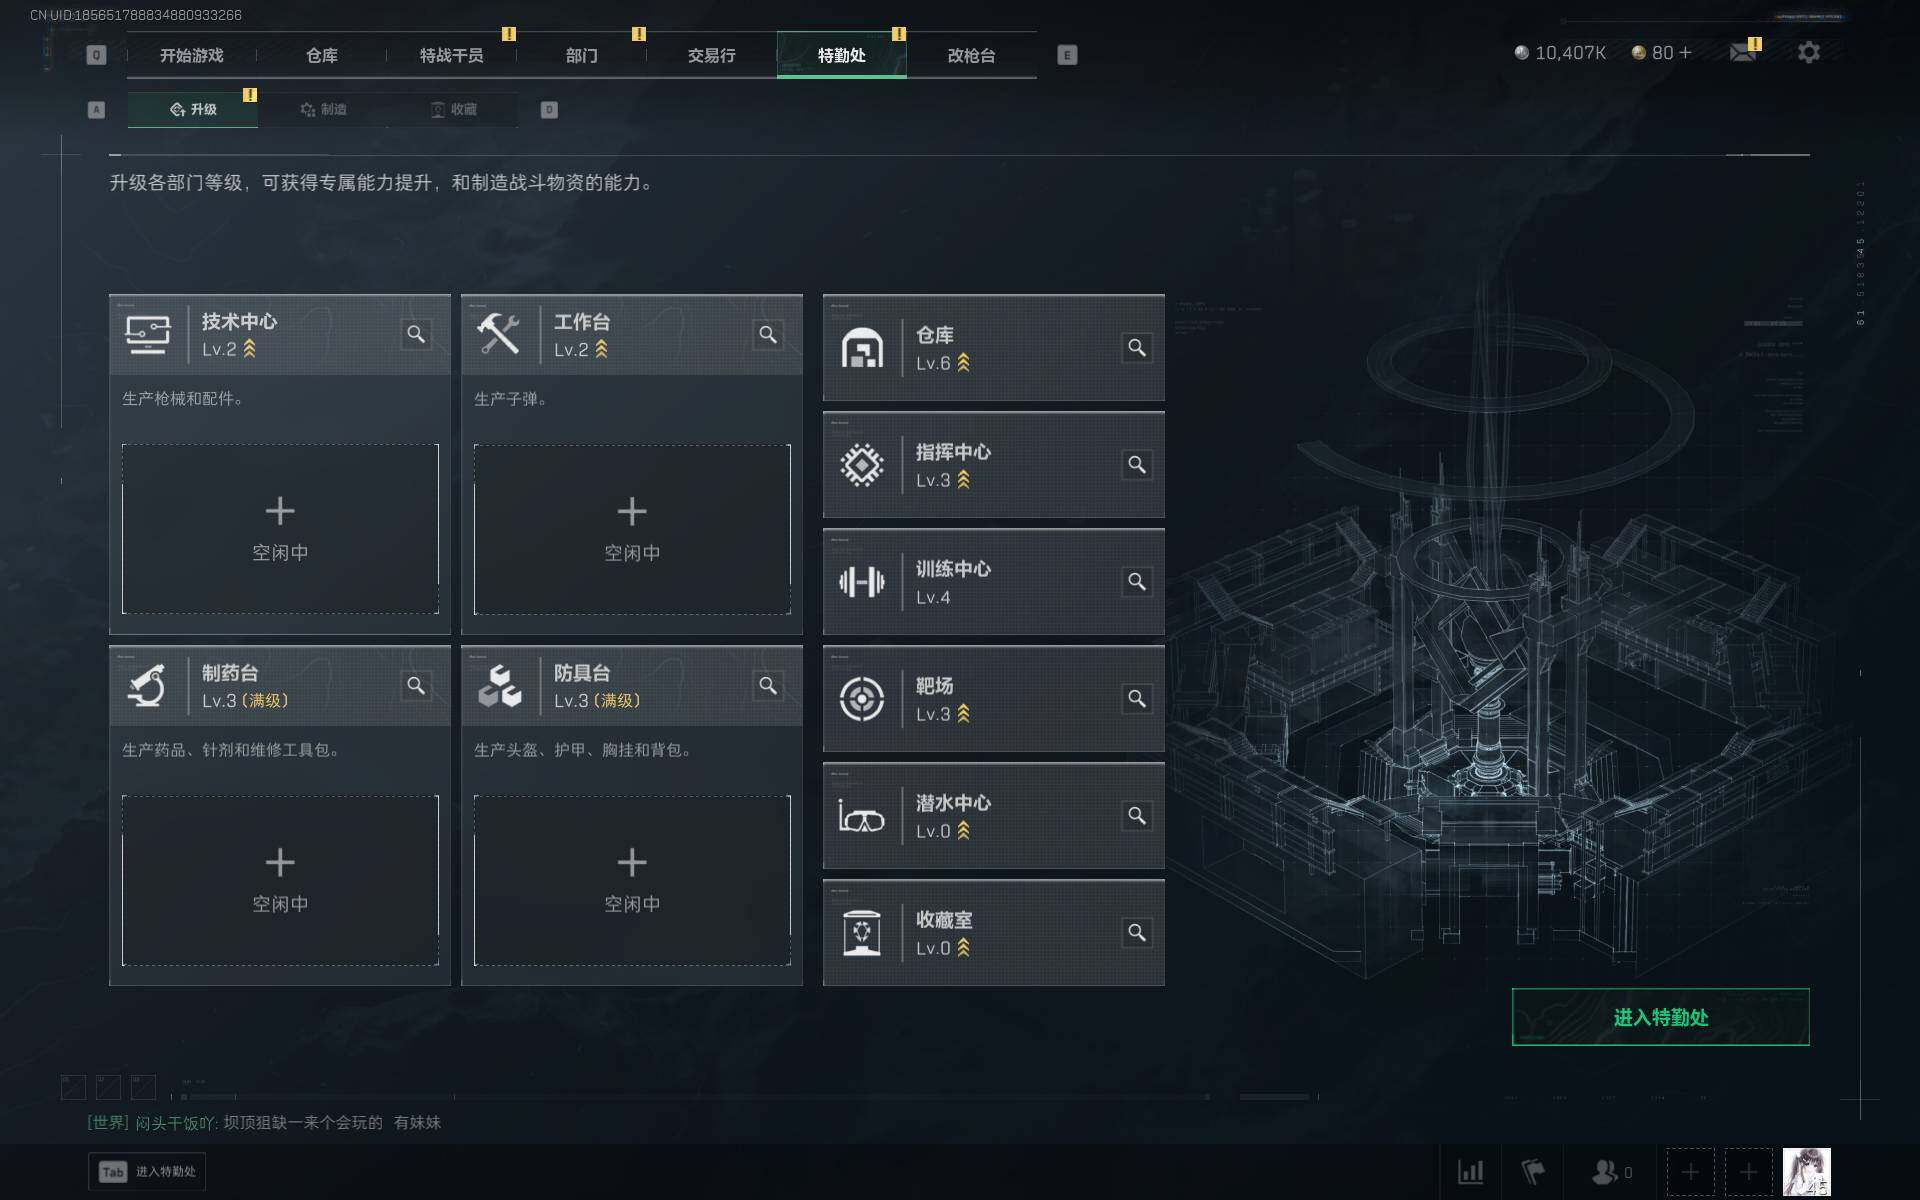Add production in 防具台 空闲中 slot
Image resolution: width=1920 pixels, height=1200 pixels.
[x=632, y=880]
